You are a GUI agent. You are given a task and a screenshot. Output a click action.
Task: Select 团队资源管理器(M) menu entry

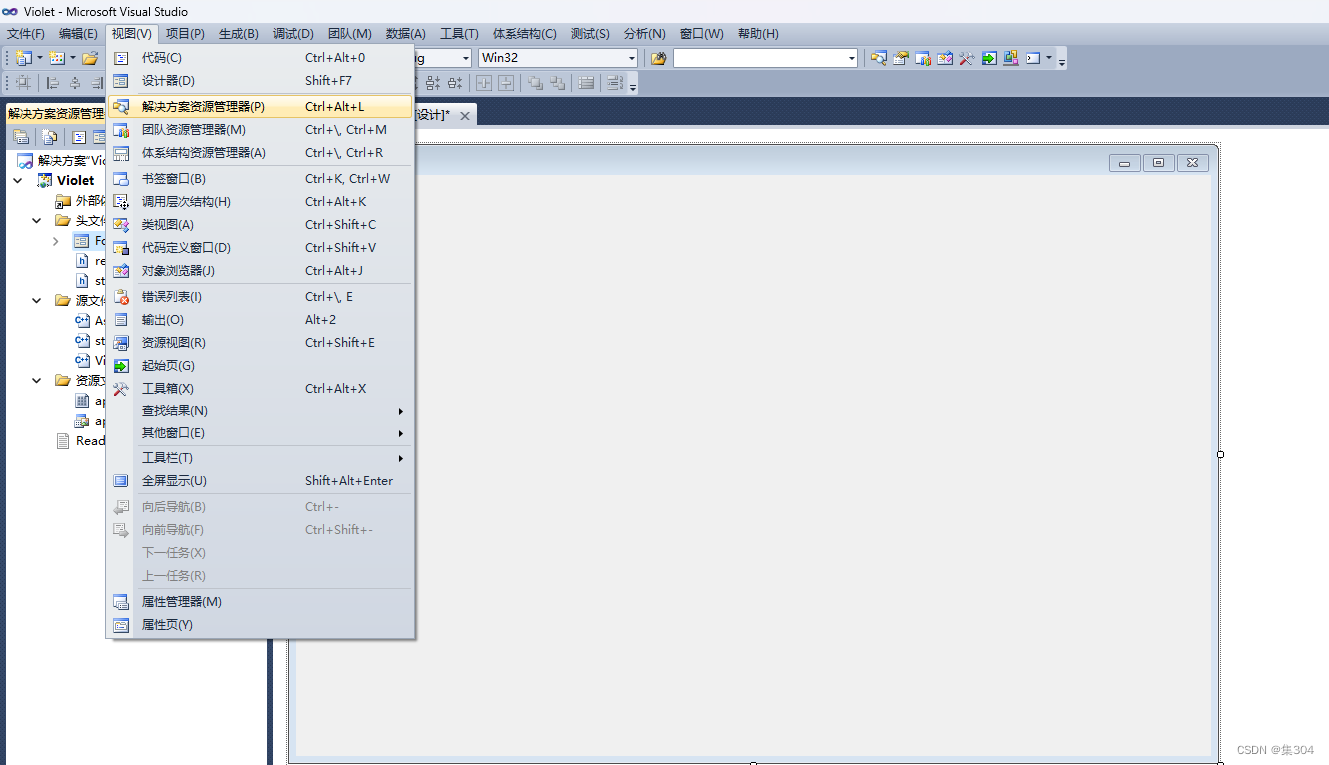tap(260, 129)
